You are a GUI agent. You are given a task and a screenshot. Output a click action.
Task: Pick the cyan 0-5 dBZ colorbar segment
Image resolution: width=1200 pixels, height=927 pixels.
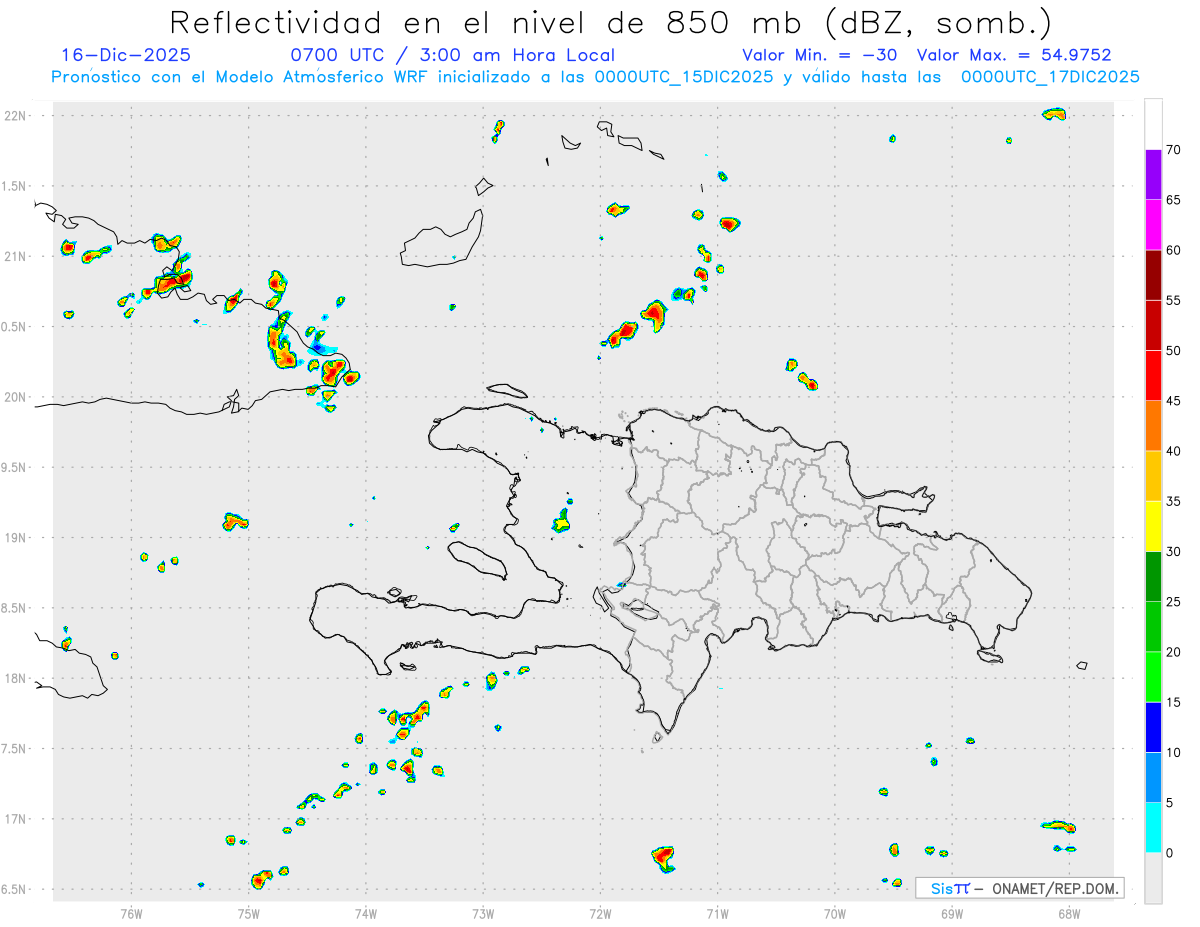coord(1153,827)
